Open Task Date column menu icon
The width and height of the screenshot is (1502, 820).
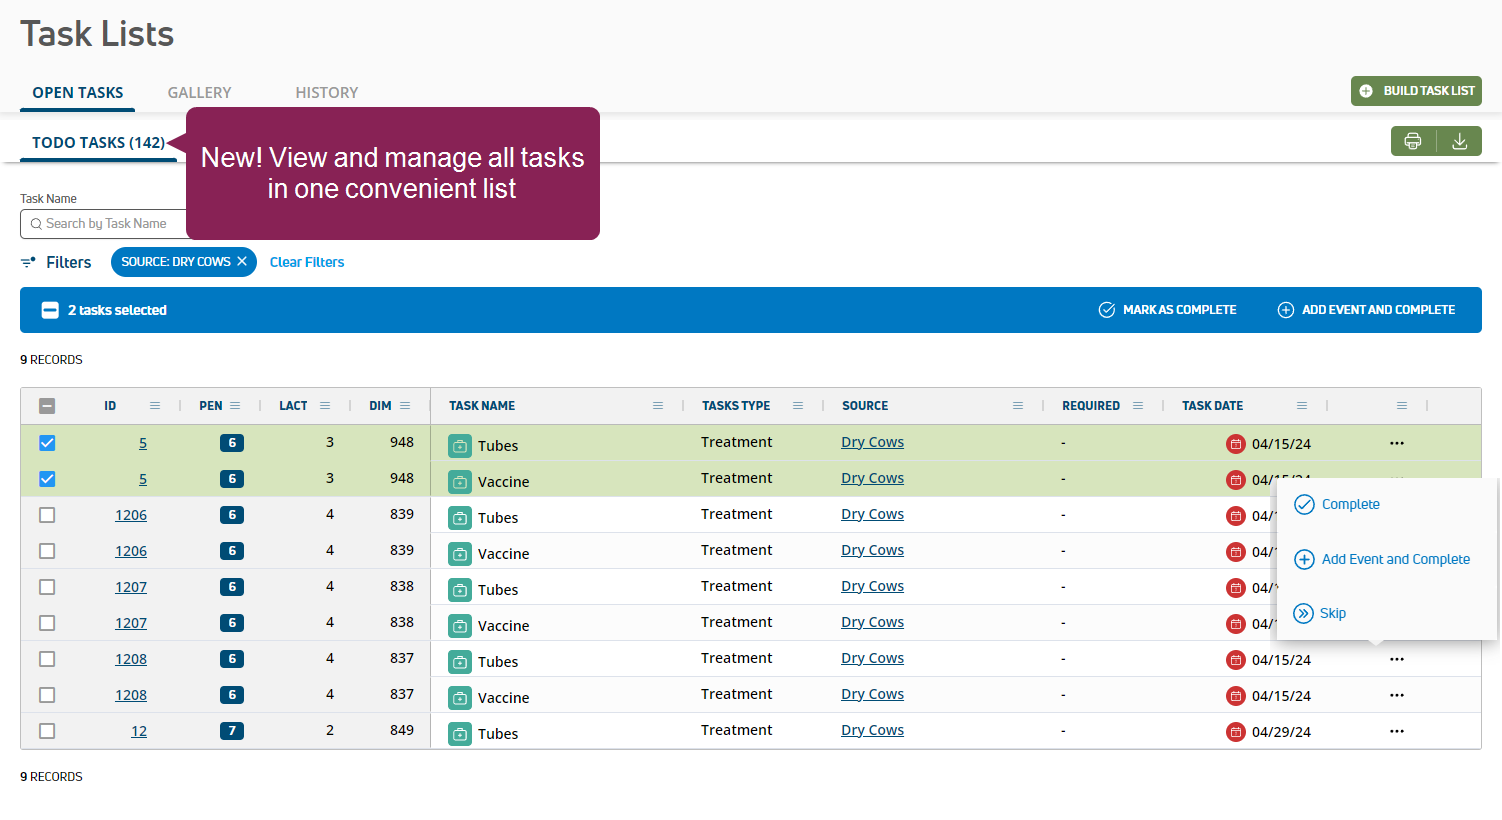1302,406
